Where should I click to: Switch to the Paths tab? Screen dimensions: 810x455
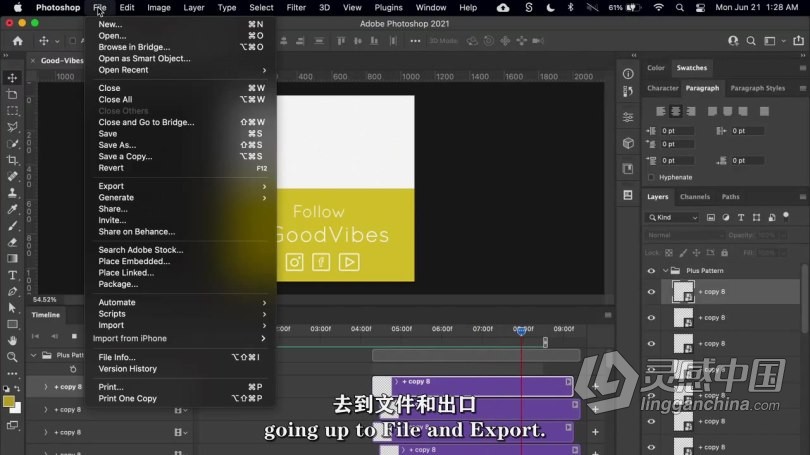pyautogui.click(x=730, y=197)
